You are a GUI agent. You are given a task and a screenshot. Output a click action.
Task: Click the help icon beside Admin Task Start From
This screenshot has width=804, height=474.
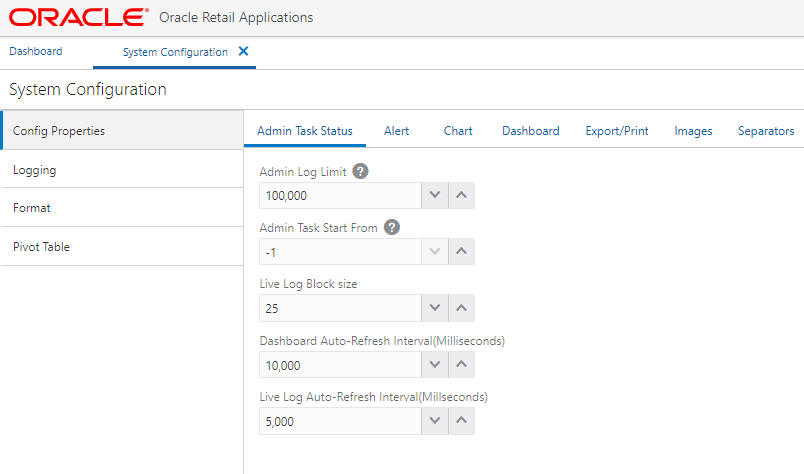(392, 227)
